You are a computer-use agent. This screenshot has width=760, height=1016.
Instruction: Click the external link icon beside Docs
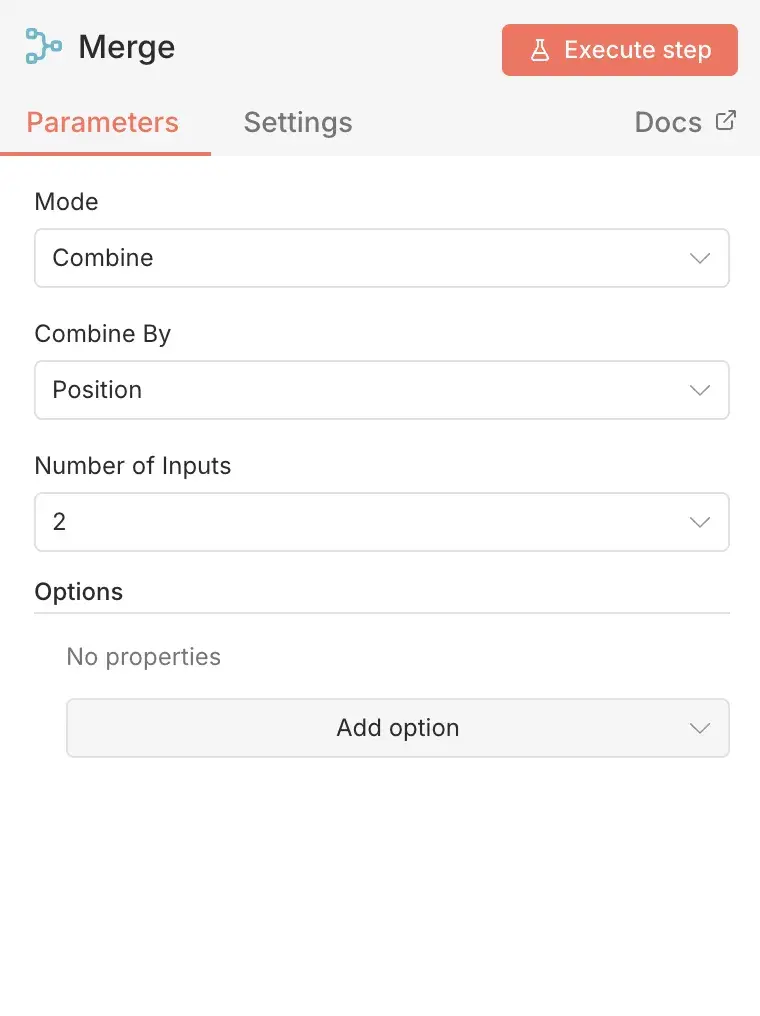click(725, 120)
